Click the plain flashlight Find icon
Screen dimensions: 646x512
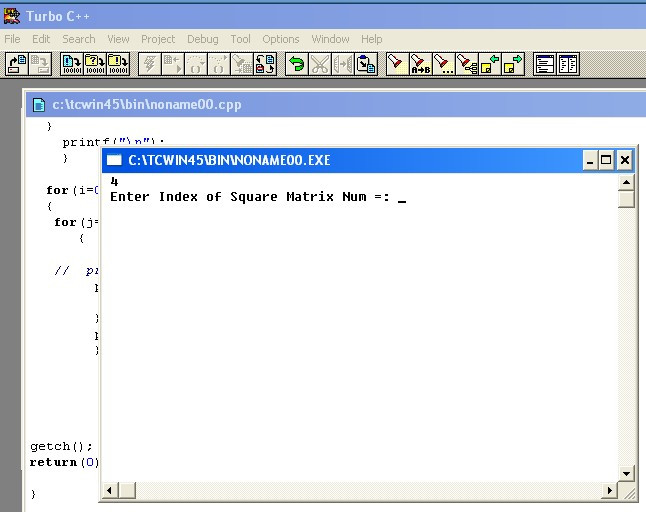(397, 64)
